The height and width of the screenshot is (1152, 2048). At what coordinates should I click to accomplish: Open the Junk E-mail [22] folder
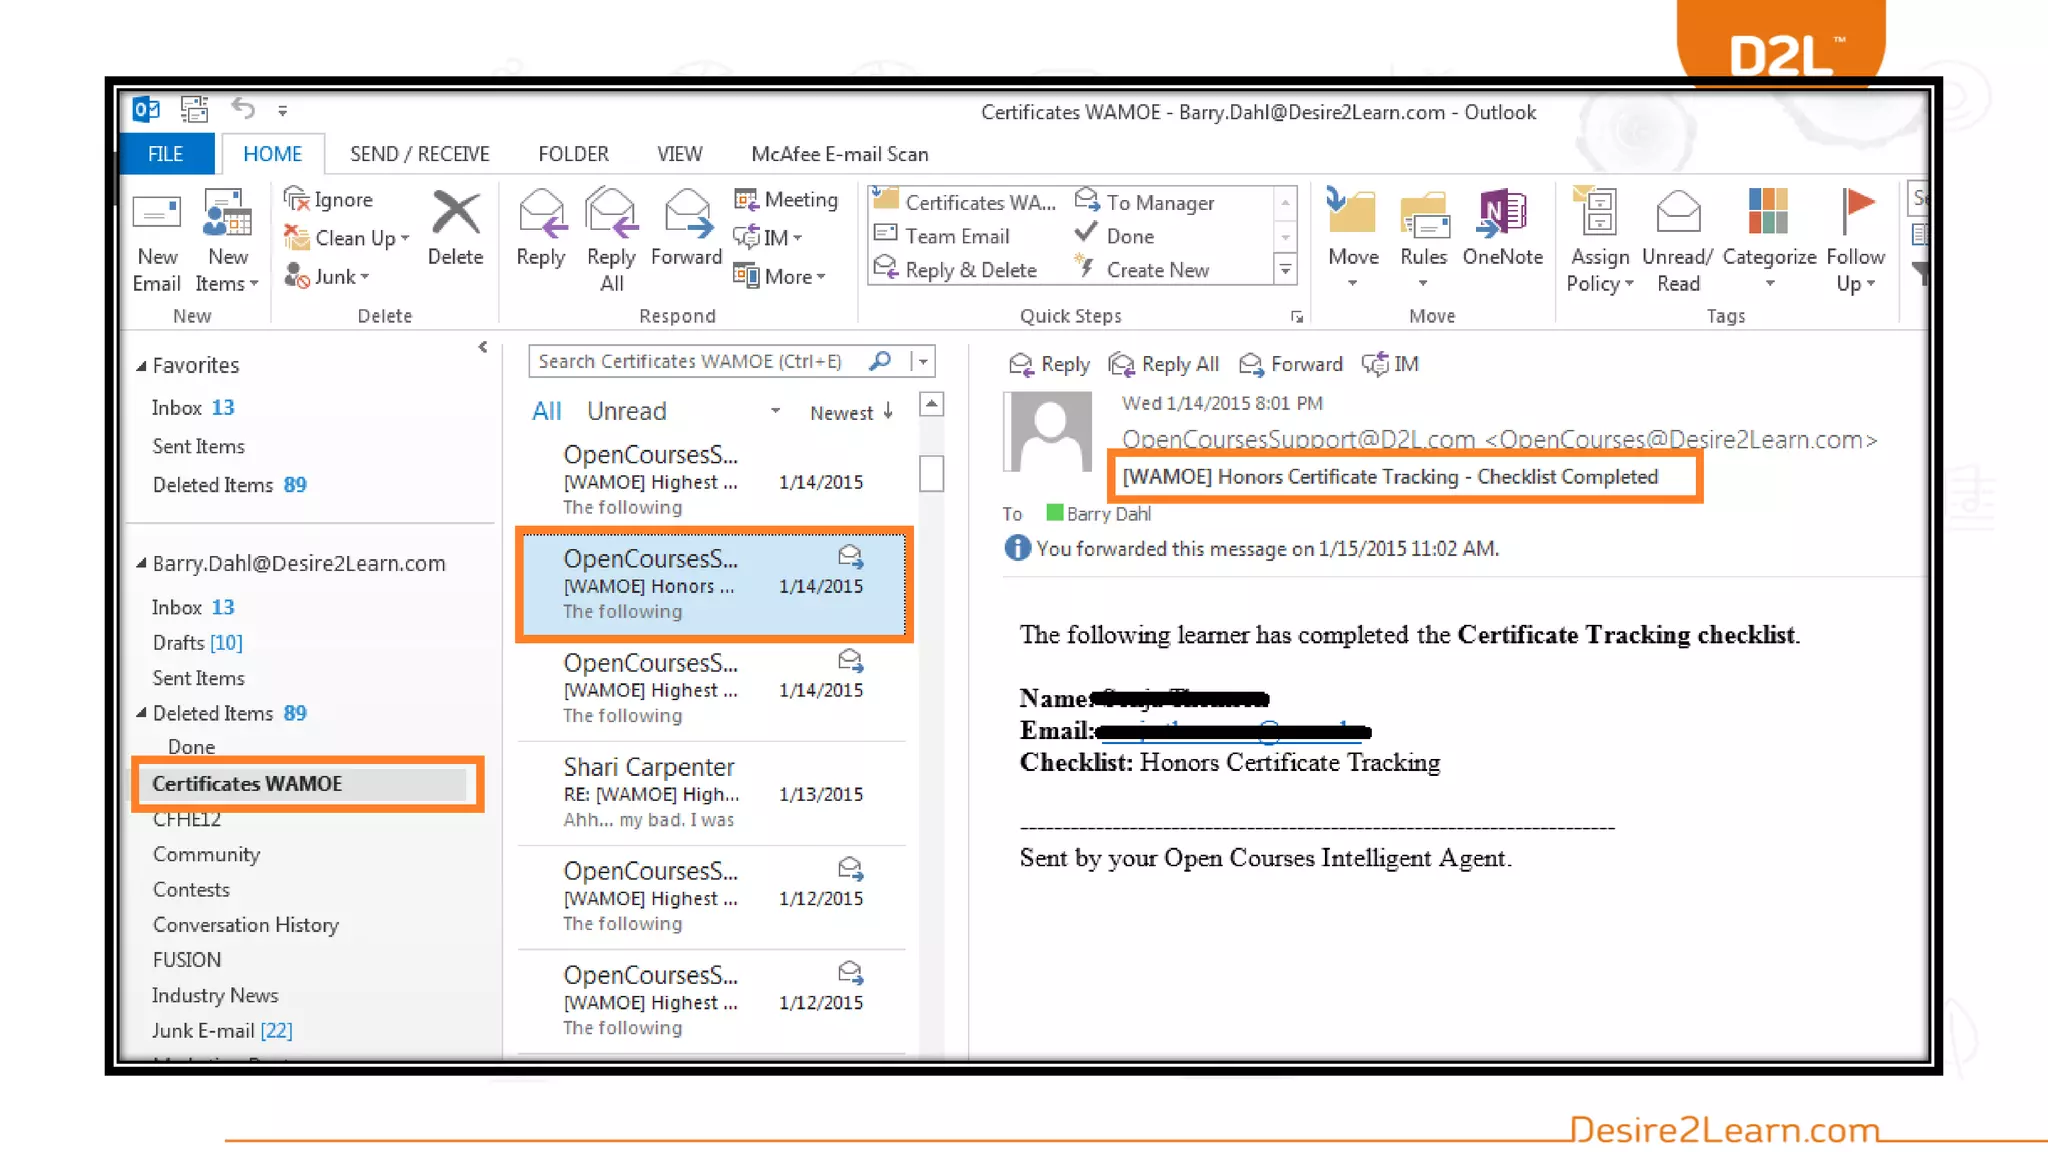click(x=222, y=1030)
